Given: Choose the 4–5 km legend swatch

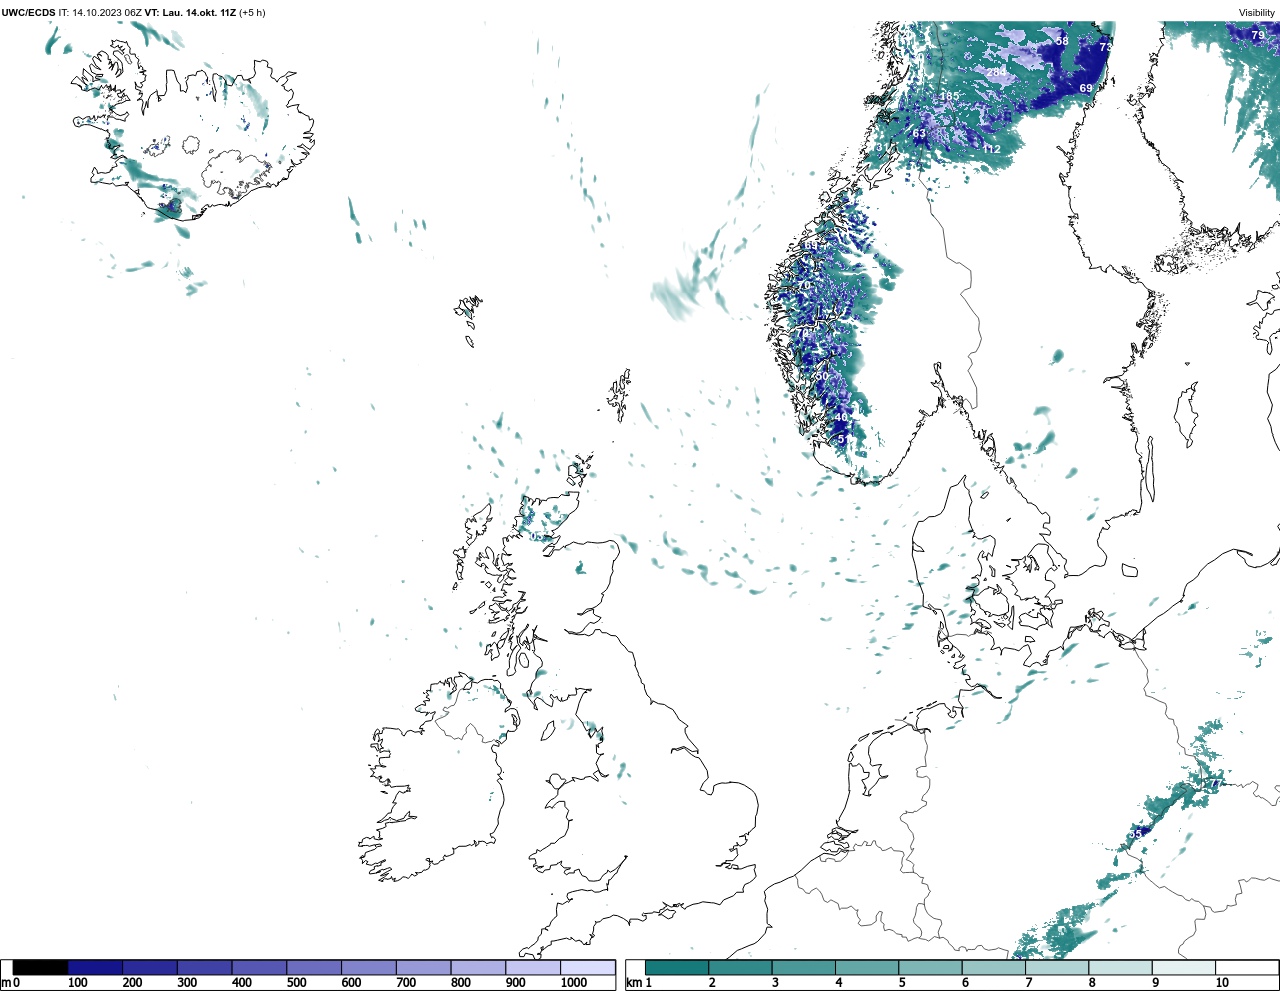Looking at the screenshot, I should click(x=866, y=967).
